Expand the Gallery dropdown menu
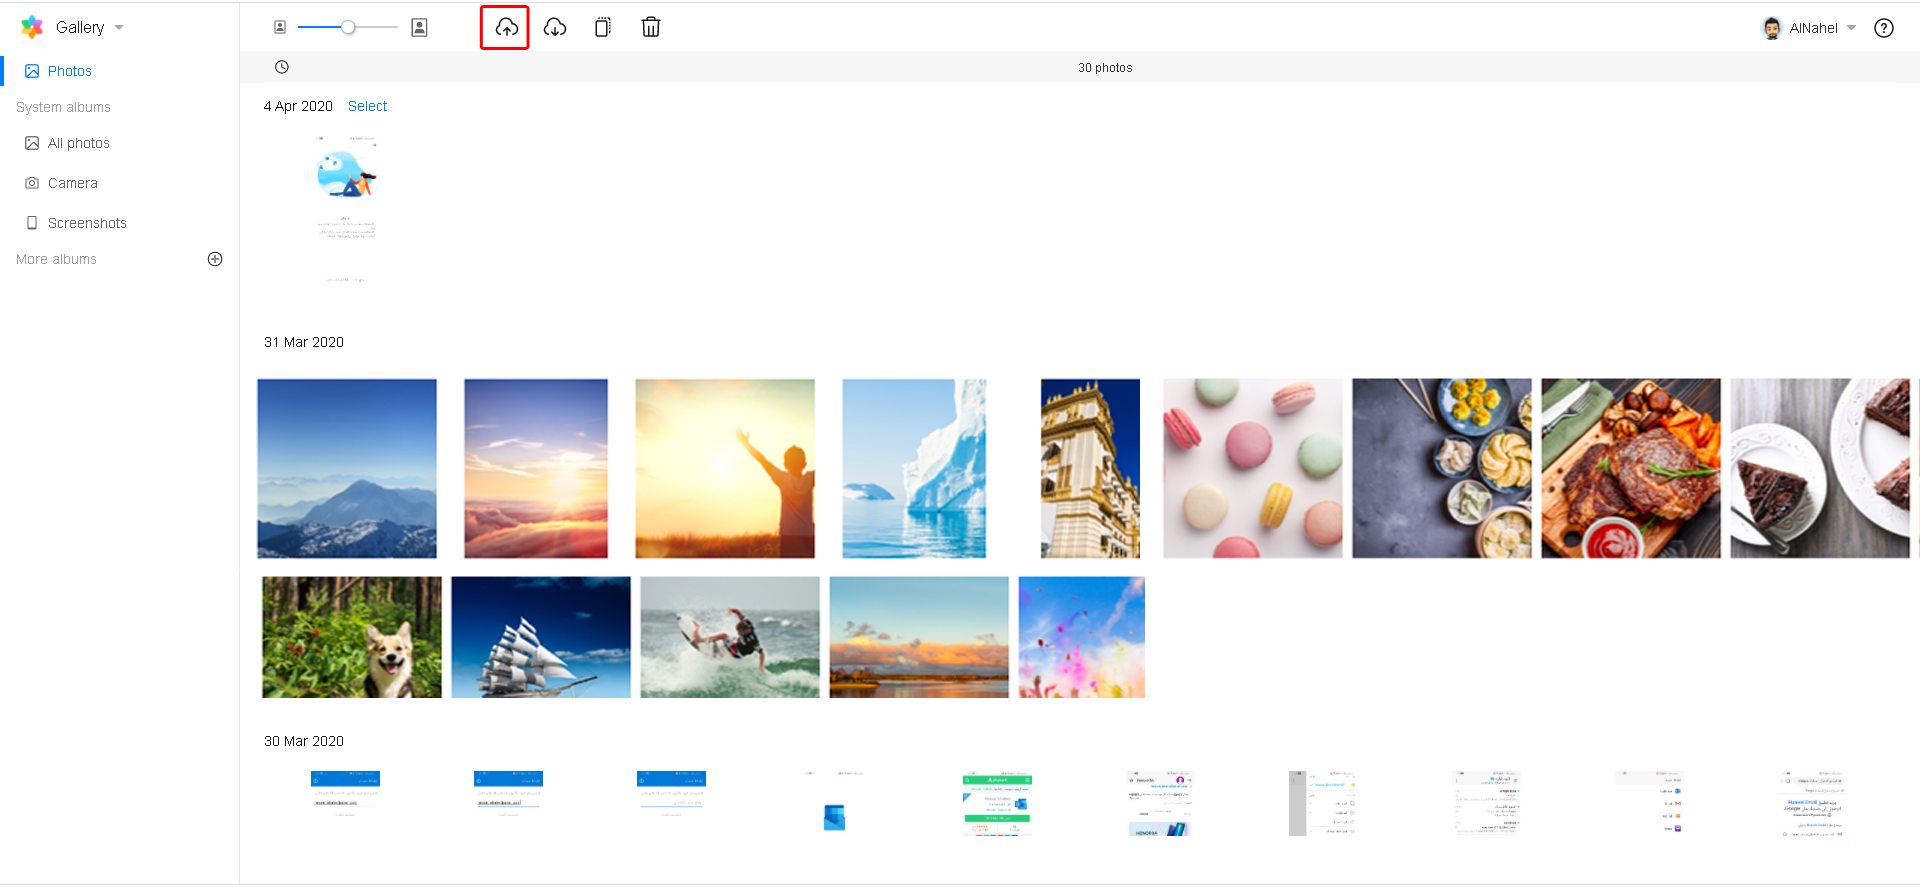This screenshot has height=889, width=1920. tap(119, 28)
